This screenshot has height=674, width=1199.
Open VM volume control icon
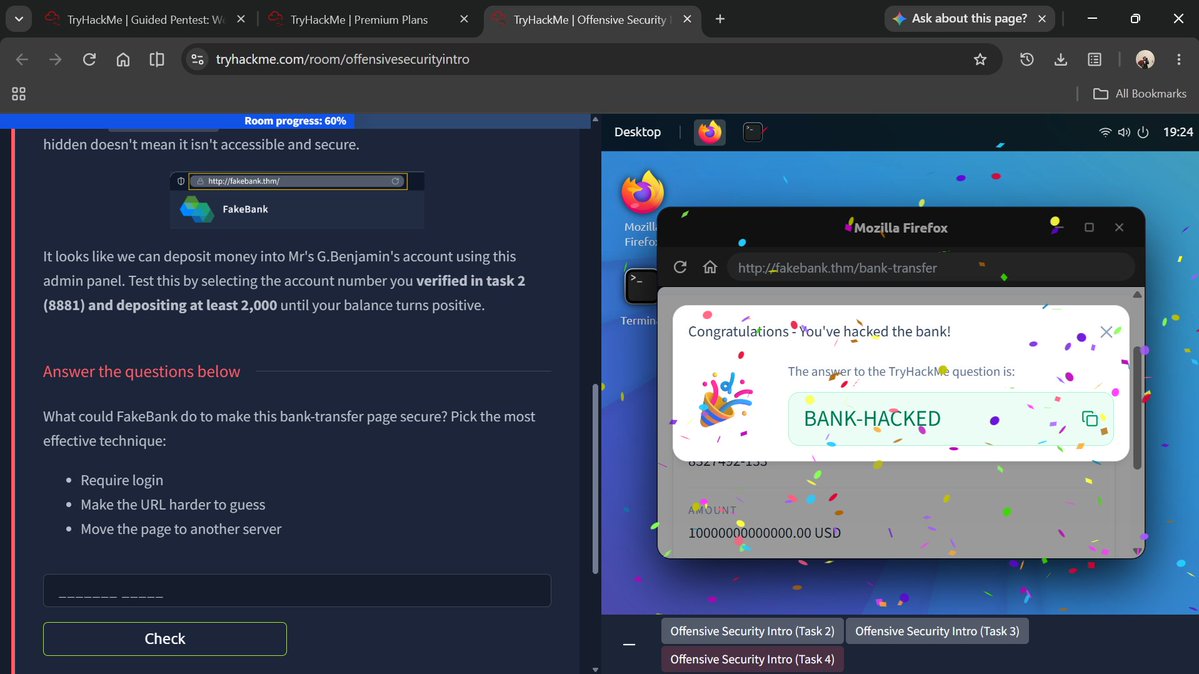point(1123,132)
